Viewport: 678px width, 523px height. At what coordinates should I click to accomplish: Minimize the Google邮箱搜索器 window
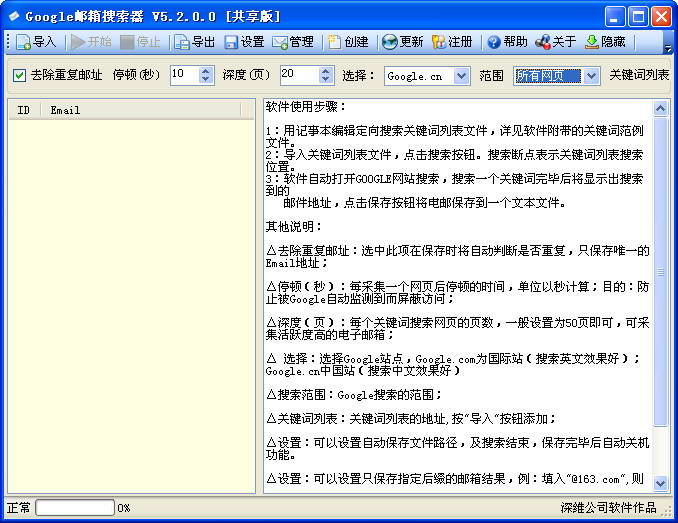tap(614, 17)
